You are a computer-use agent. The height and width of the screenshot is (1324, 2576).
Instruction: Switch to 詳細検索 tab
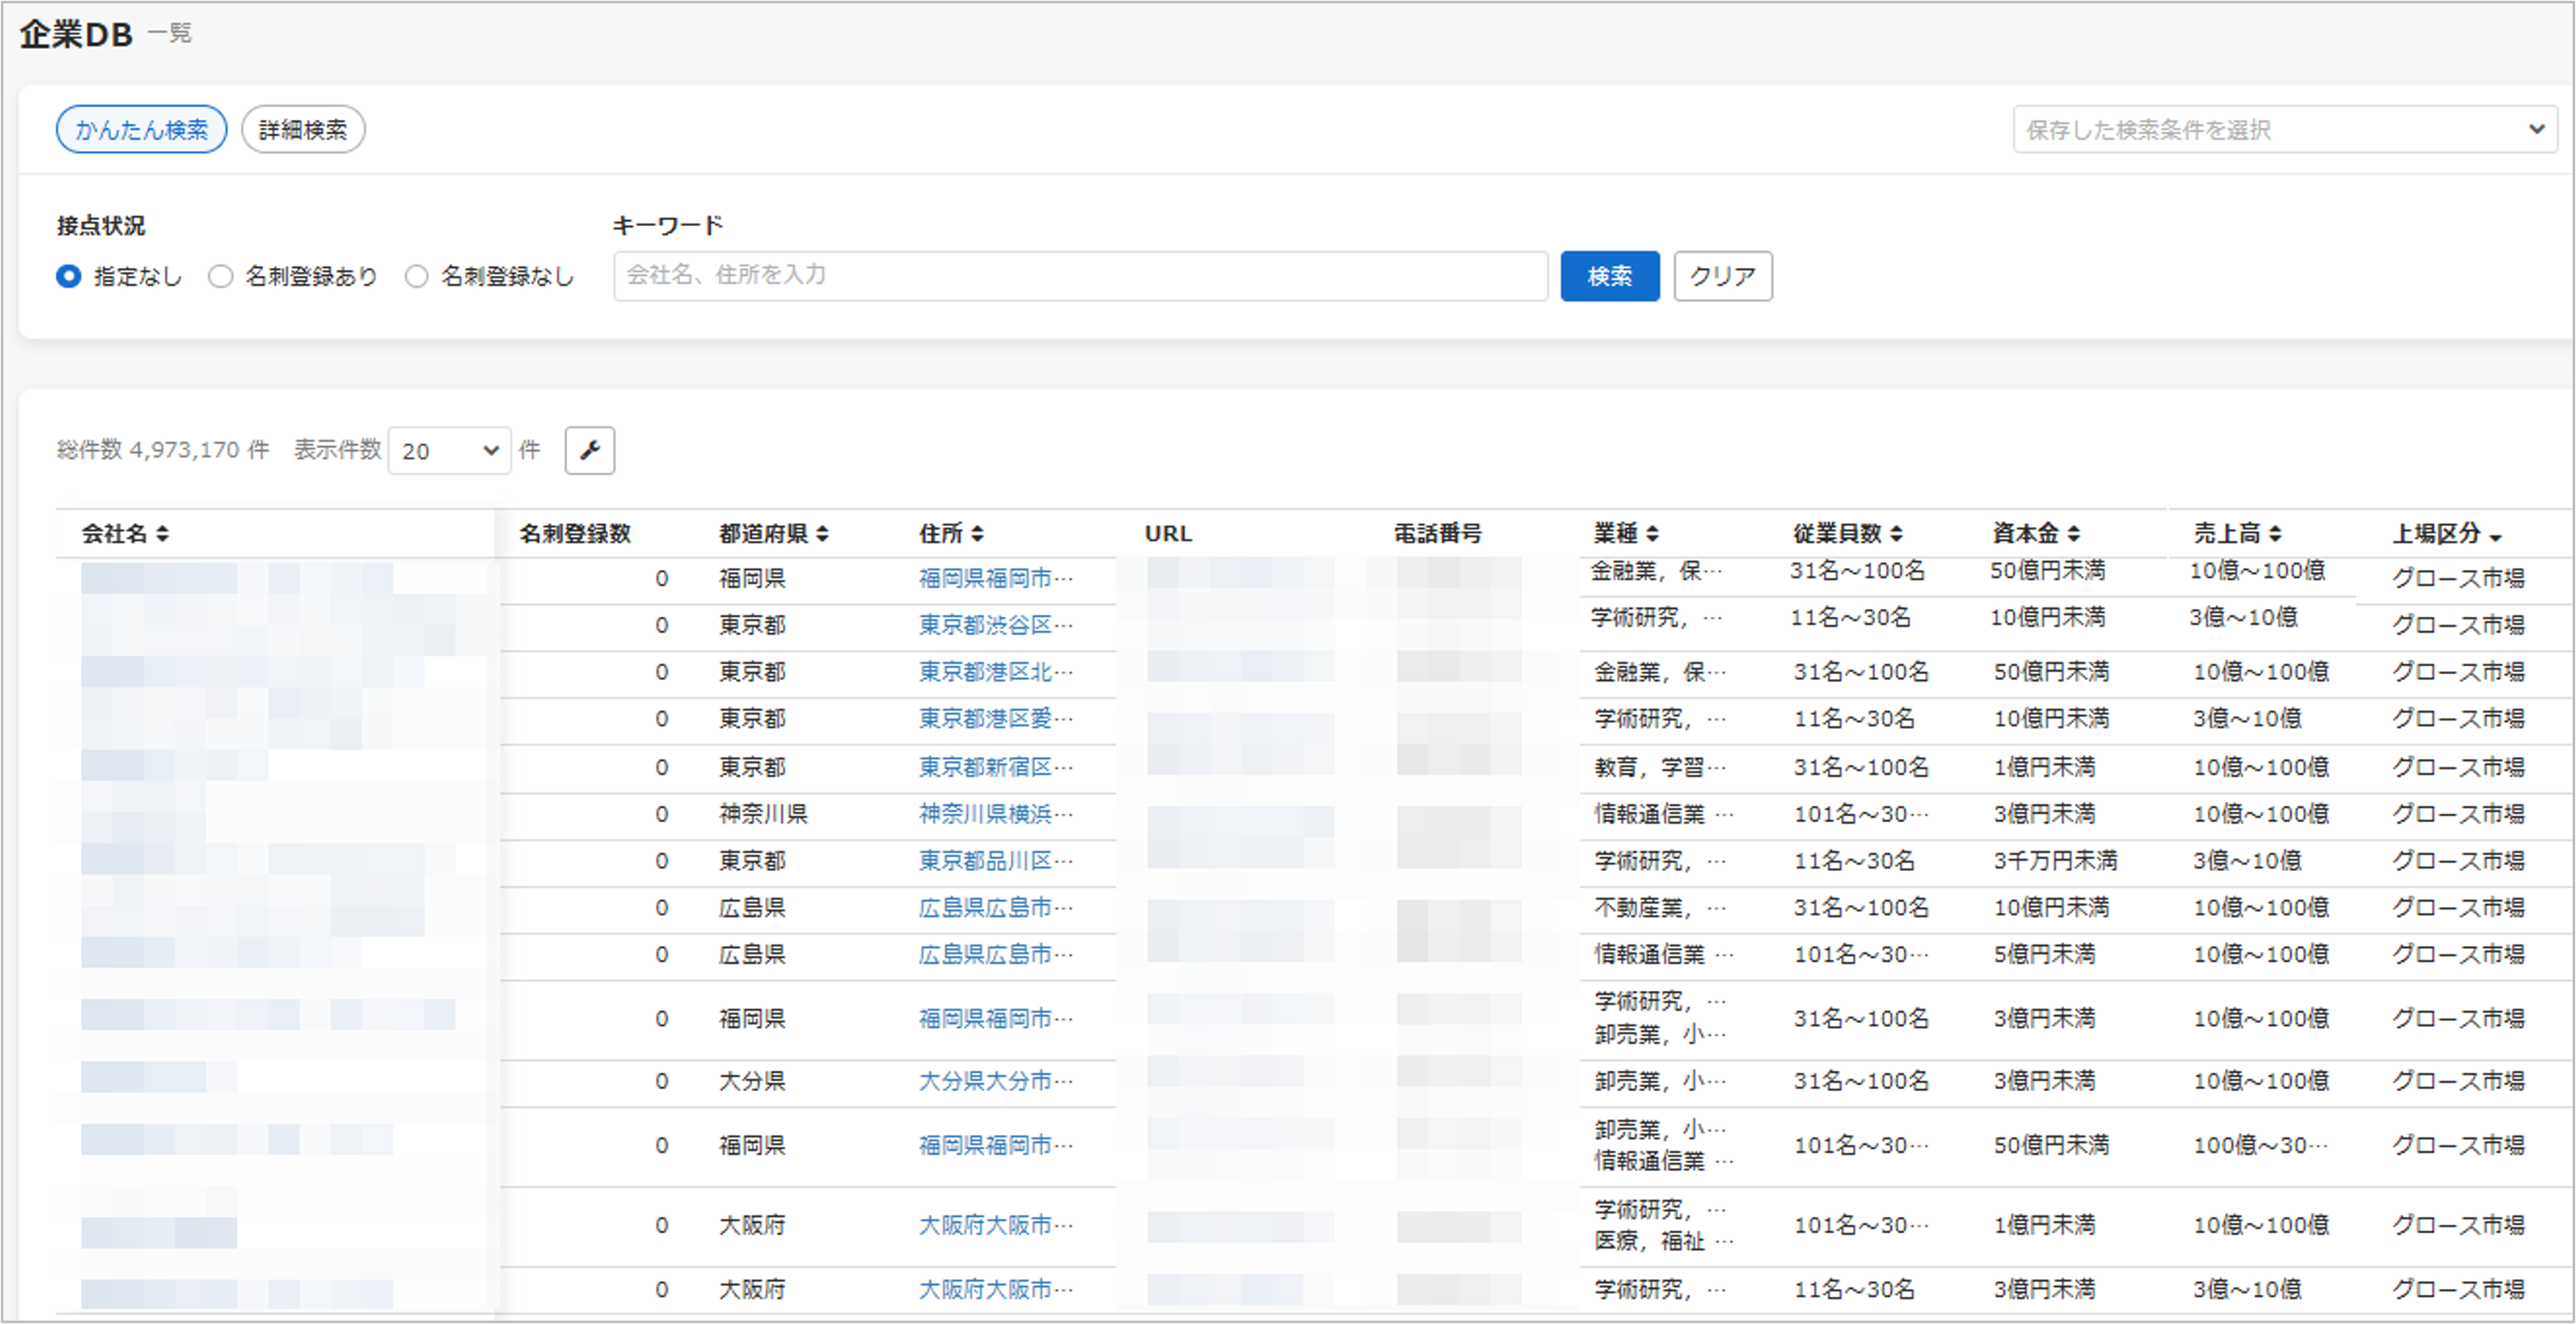tap(302, 130)
